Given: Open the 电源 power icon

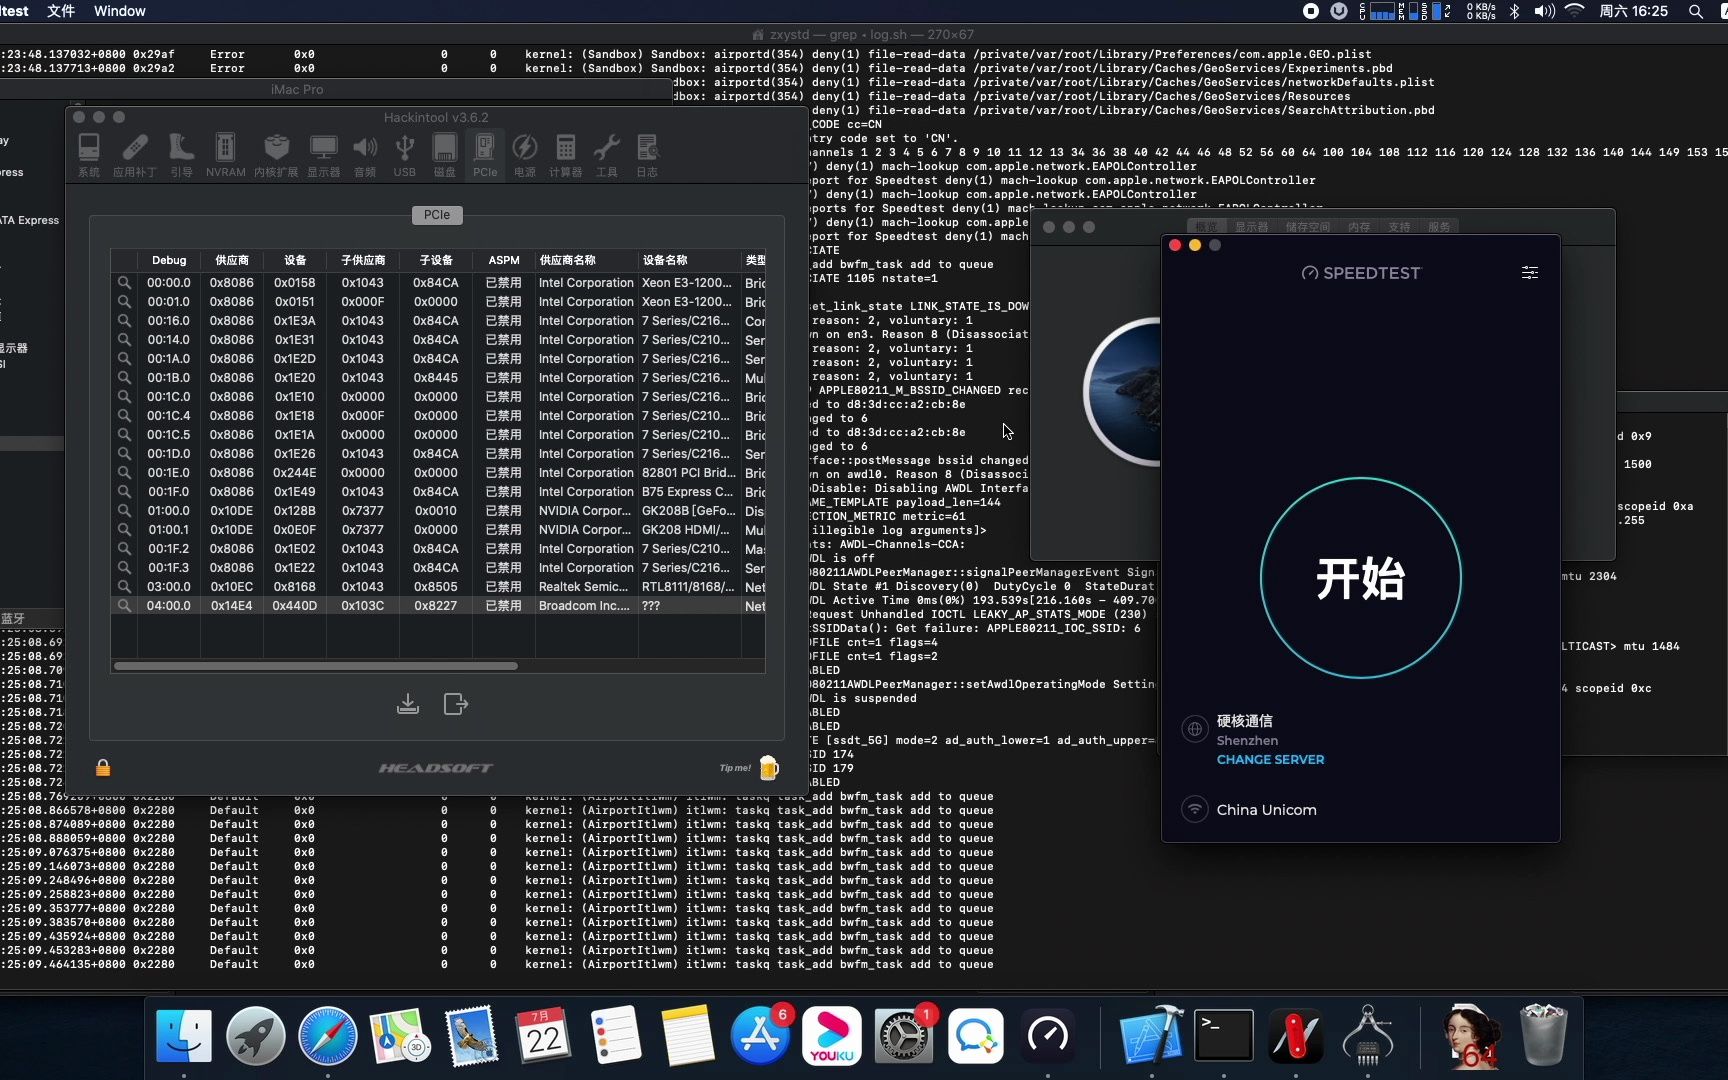Looking at the screenshot, I should (x=524, y=155).
